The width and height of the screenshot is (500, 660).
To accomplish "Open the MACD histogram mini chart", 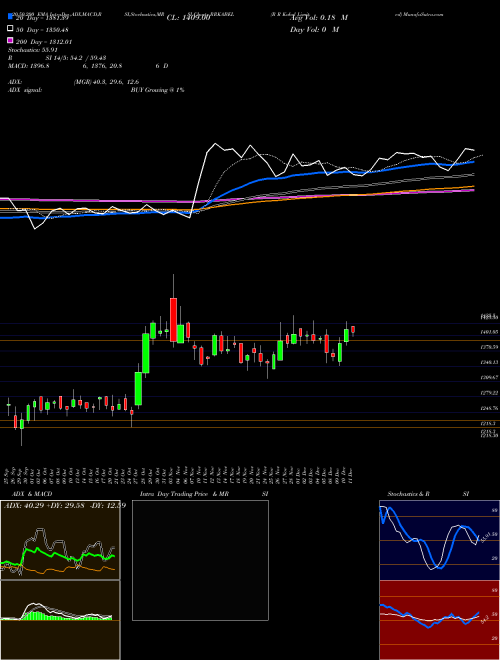I will pyautogui.click(x=60, y=620).
